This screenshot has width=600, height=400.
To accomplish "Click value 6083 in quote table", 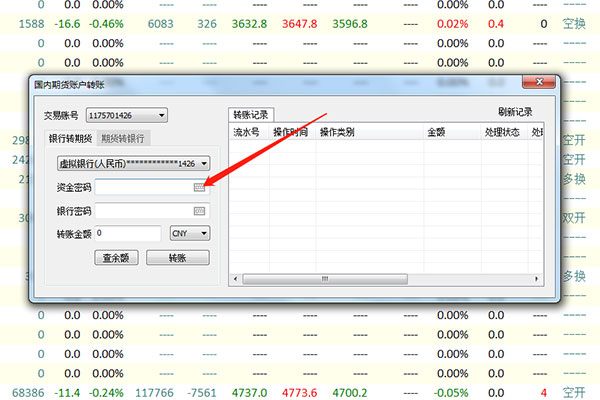I will coord(161,24).
